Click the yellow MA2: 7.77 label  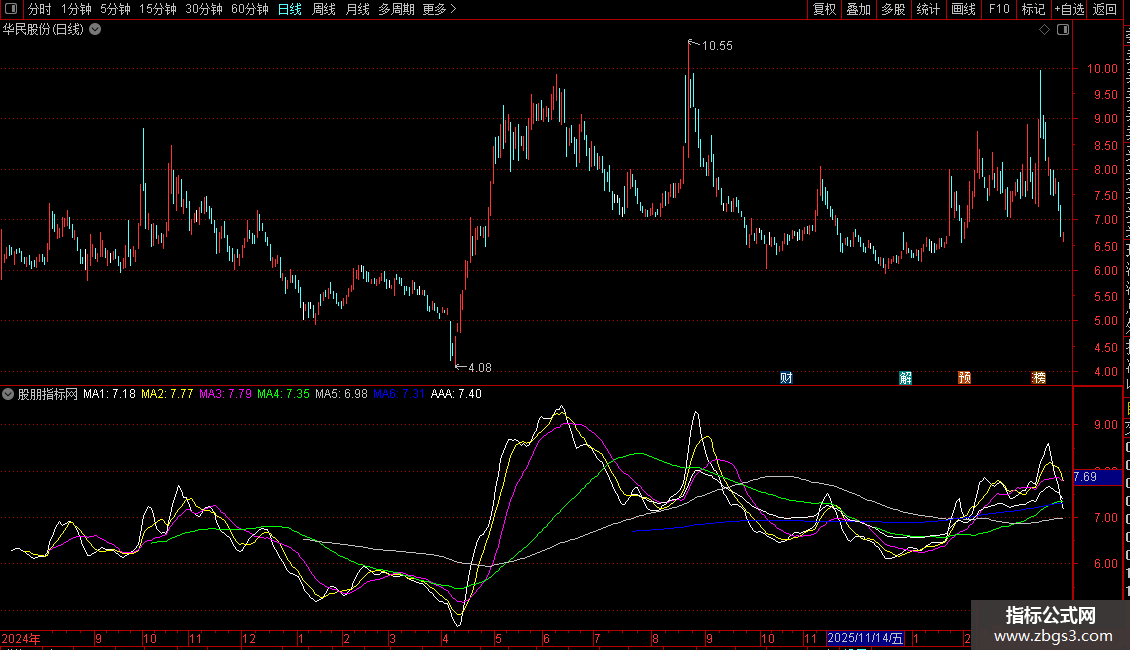coord(167,394)
